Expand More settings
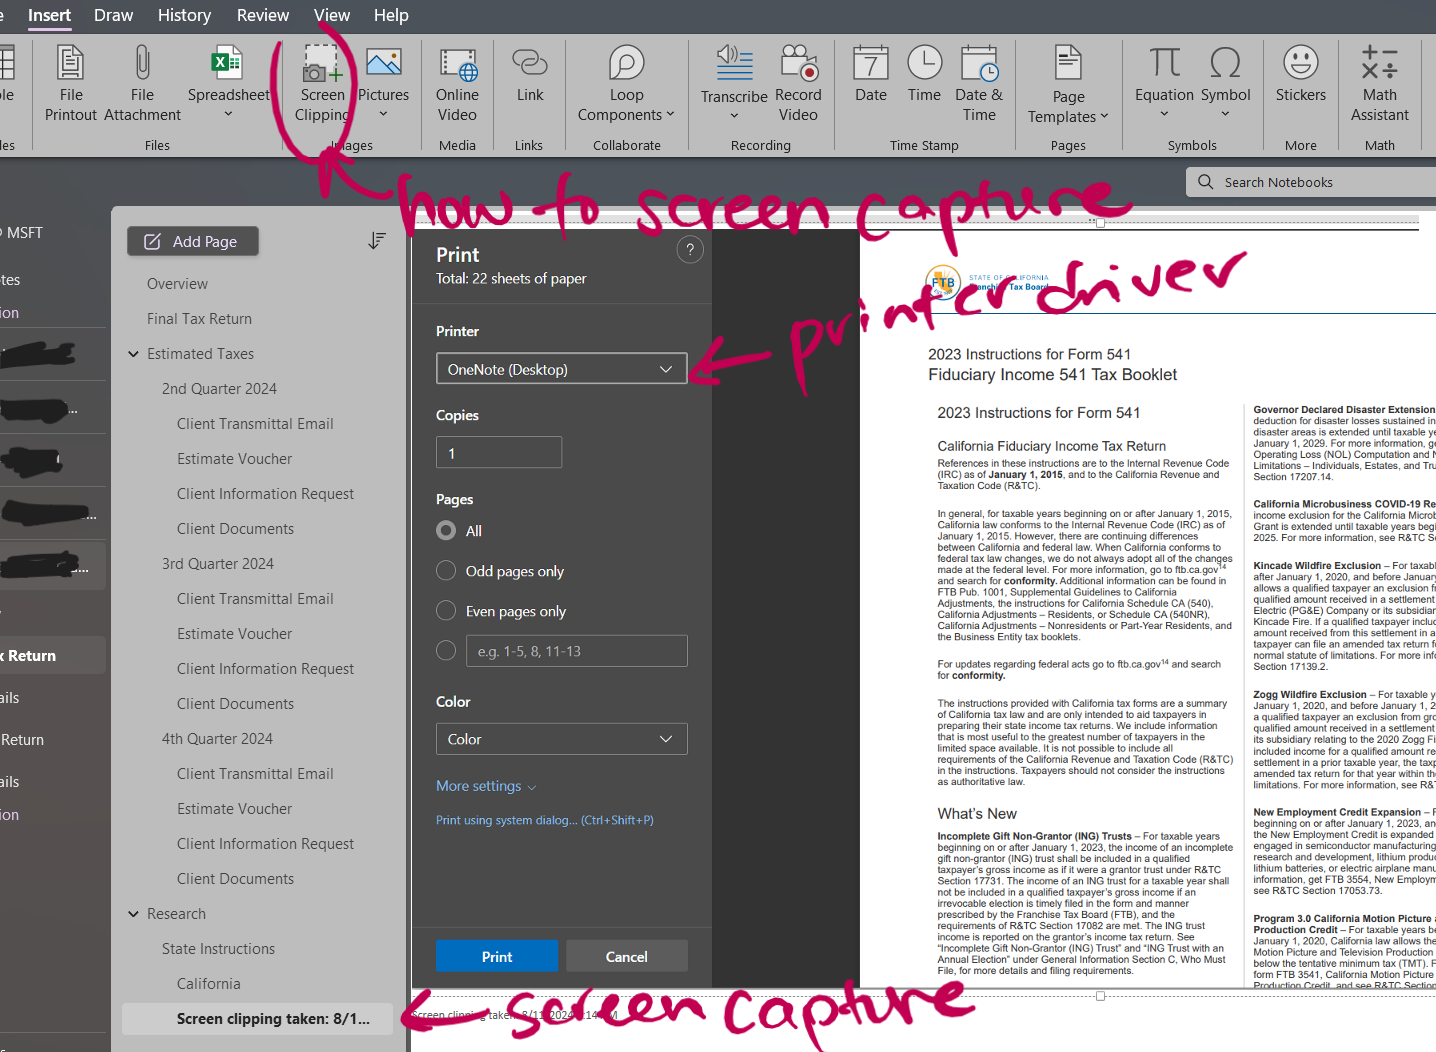 [486, 786]
